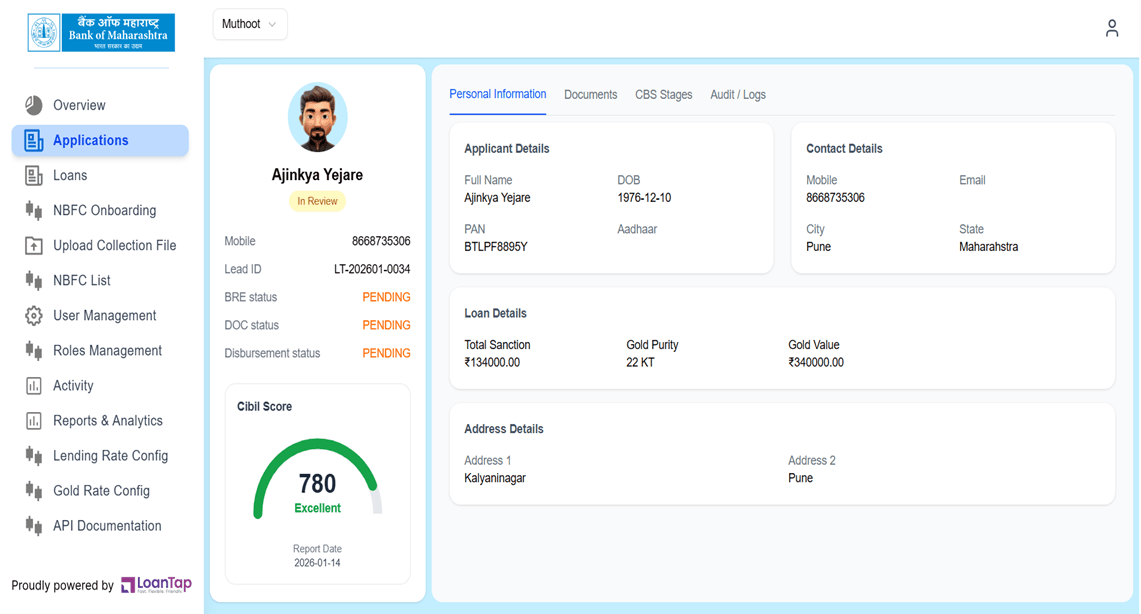Expand the Muthoot dropdown selector
This screenshot has width=1141, height=614.
coord(249,24)
